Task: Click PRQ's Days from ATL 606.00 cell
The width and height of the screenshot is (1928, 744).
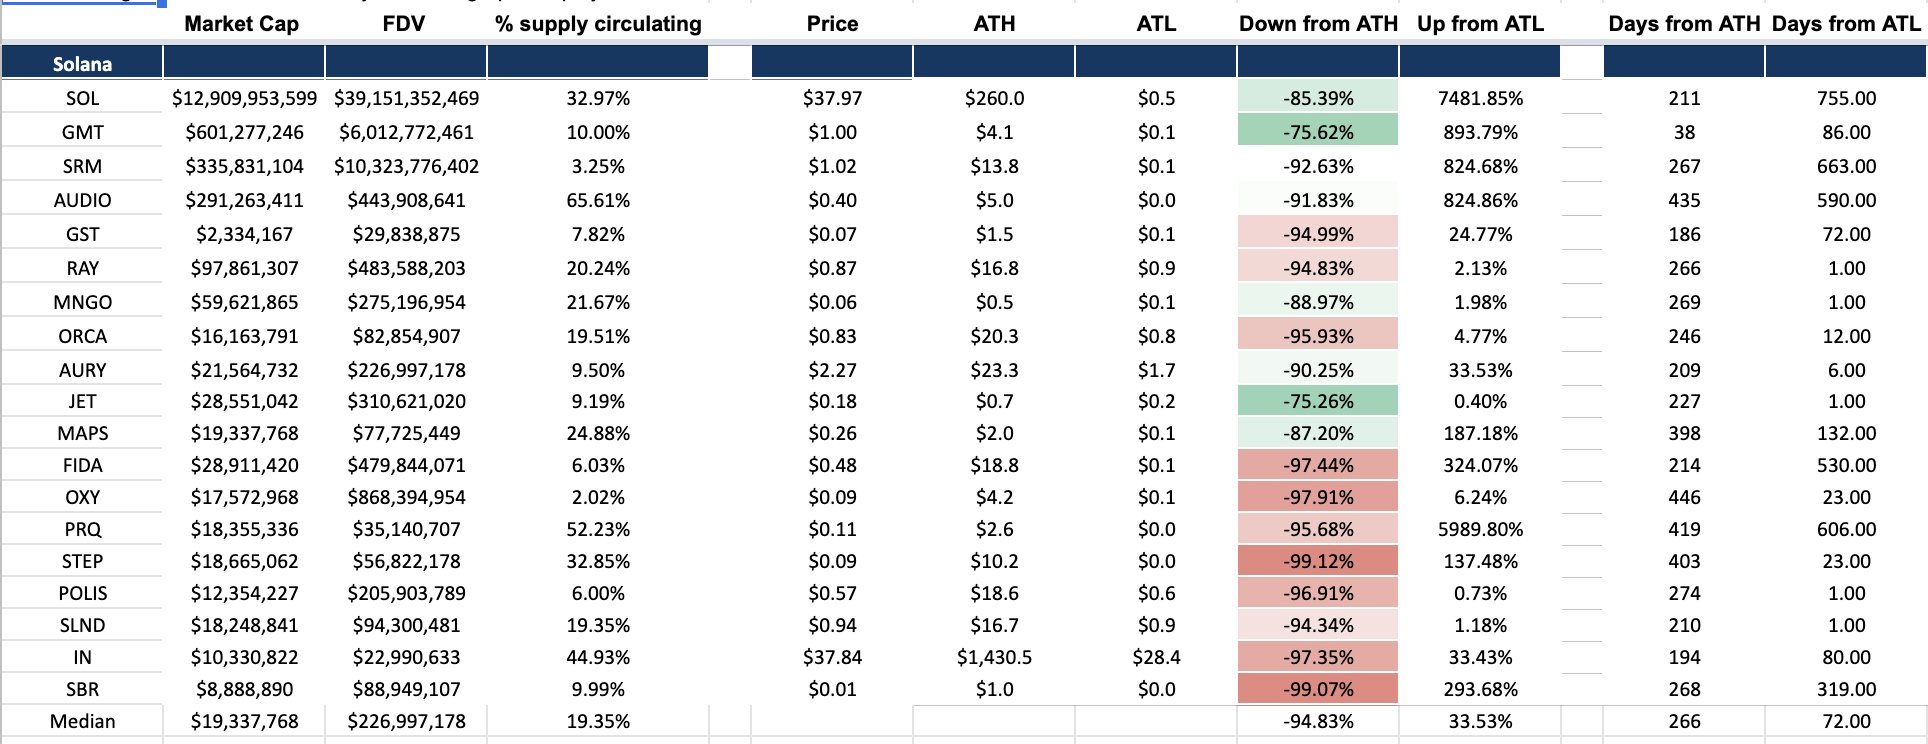Action: 1846,529
